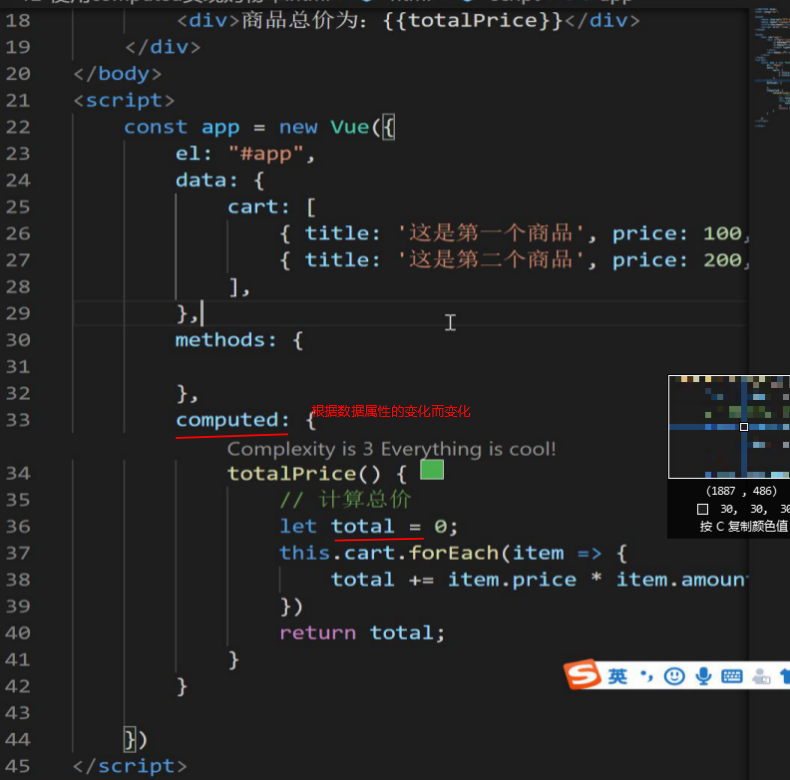Open the soft keyboard in the IME toolbar

coord(732,676)
